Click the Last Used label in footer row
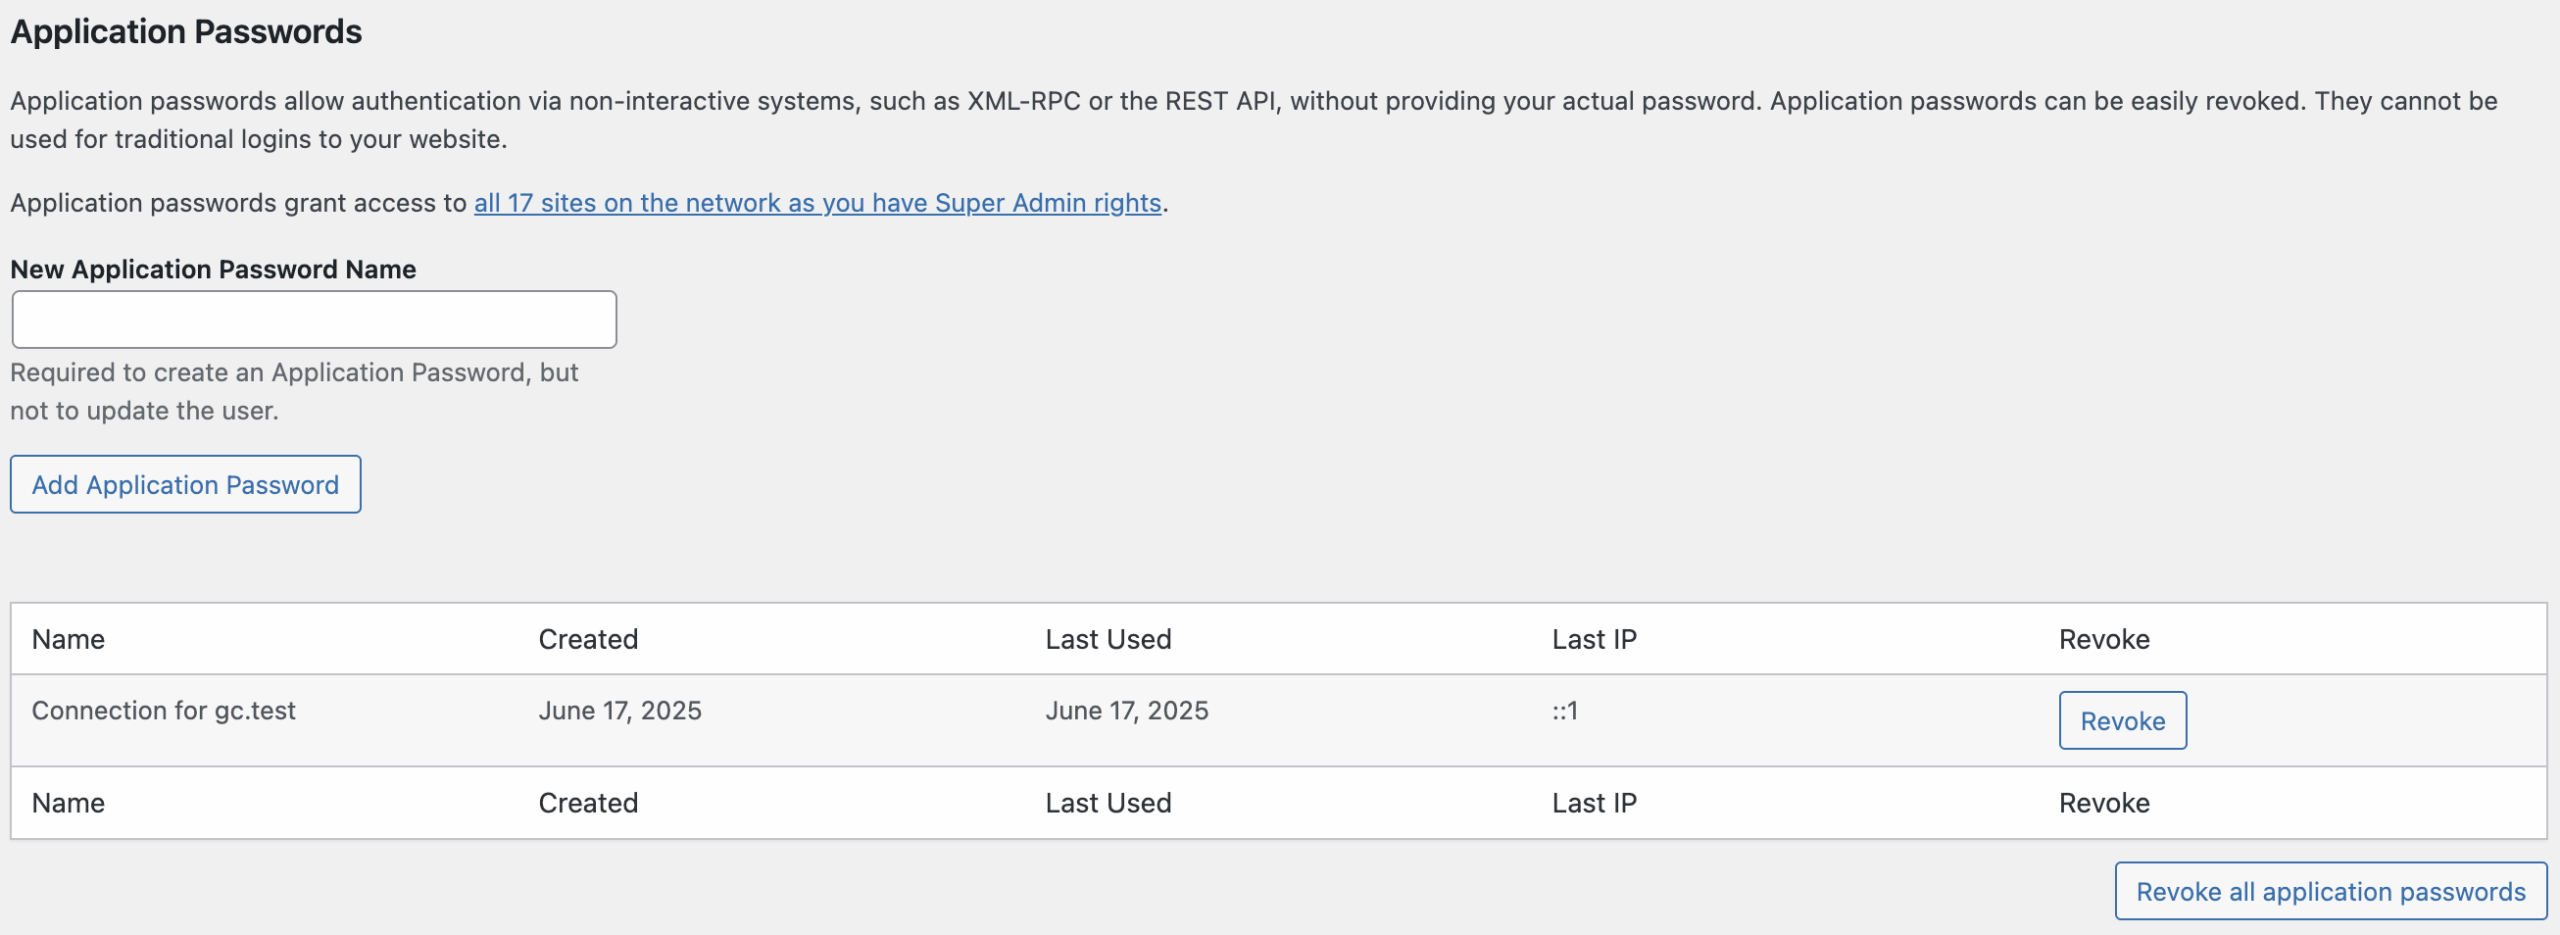 1108,803
